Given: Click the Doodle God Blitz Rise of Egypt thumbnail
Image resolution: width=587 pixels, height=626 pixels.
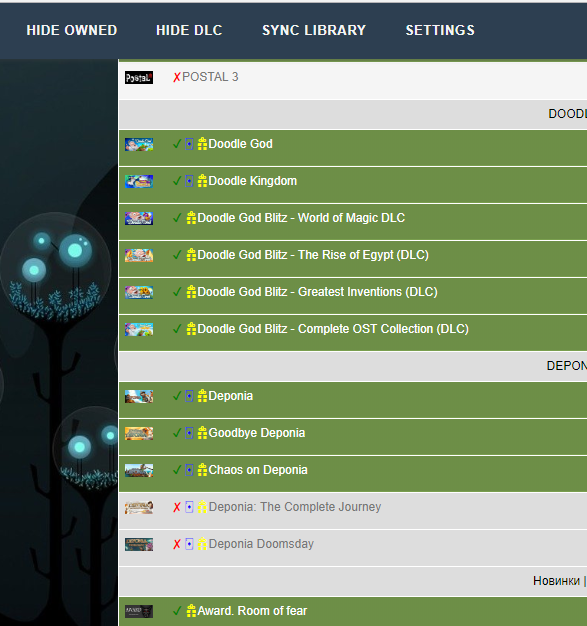Looking at the screenshot, I should [x=139, y=256].
